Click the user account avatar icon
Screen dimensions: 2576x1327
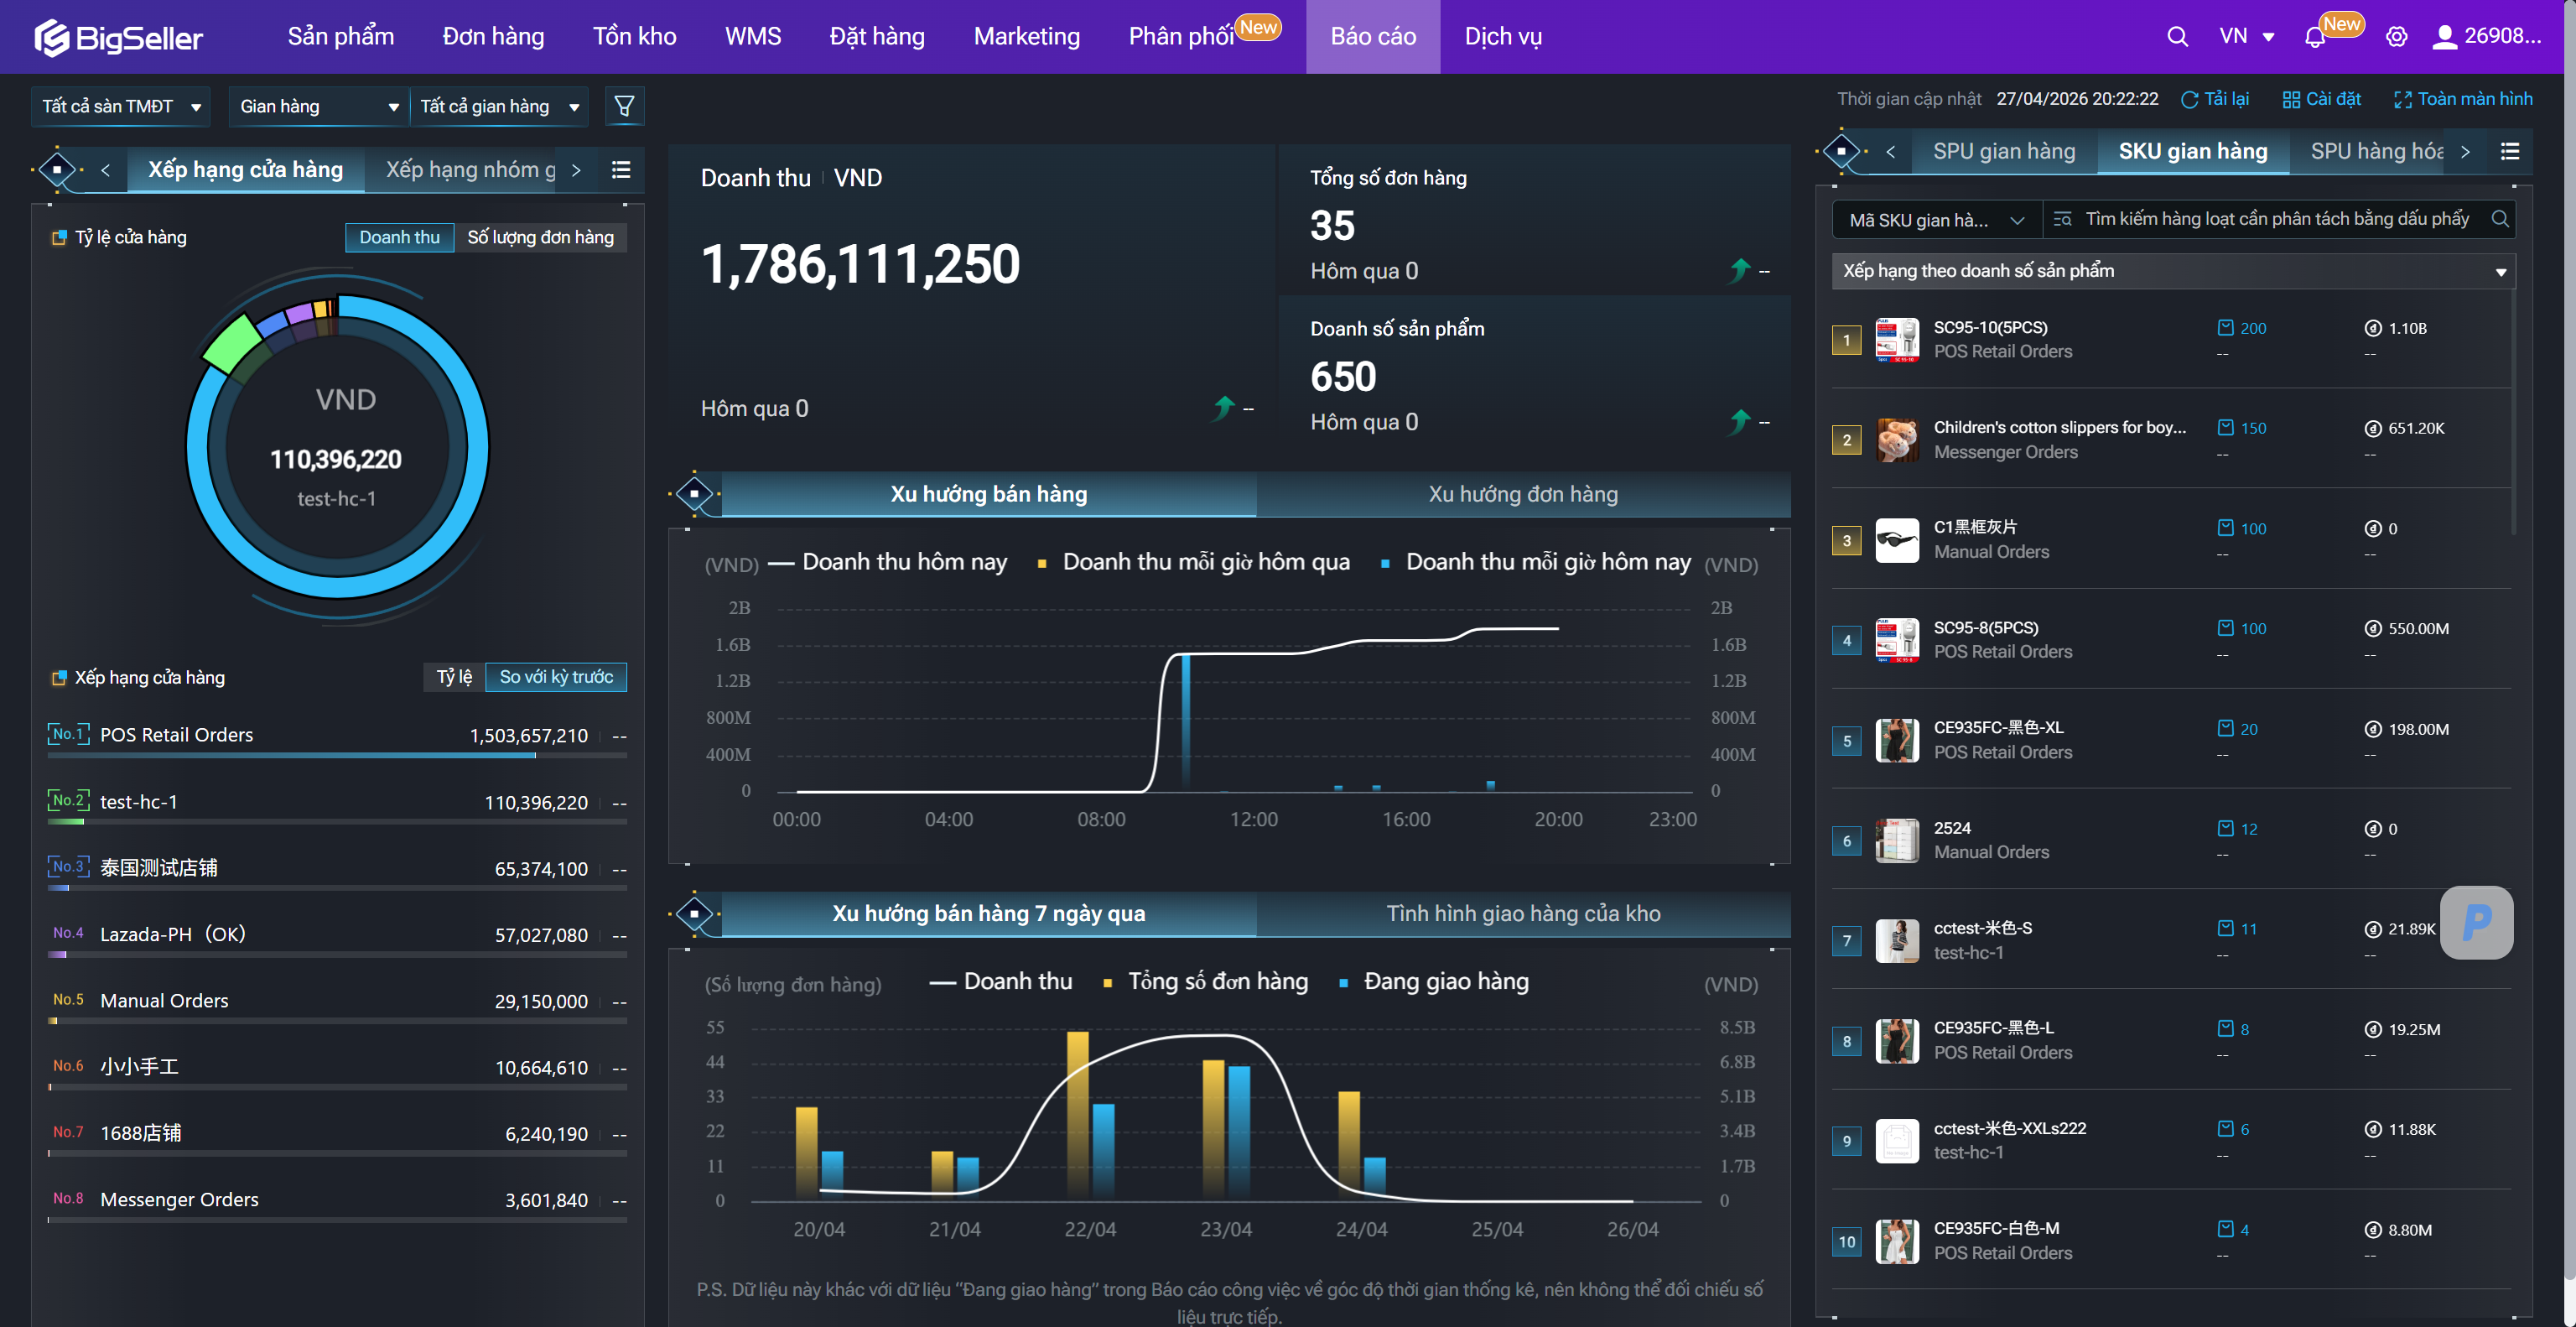[2444, 37]
